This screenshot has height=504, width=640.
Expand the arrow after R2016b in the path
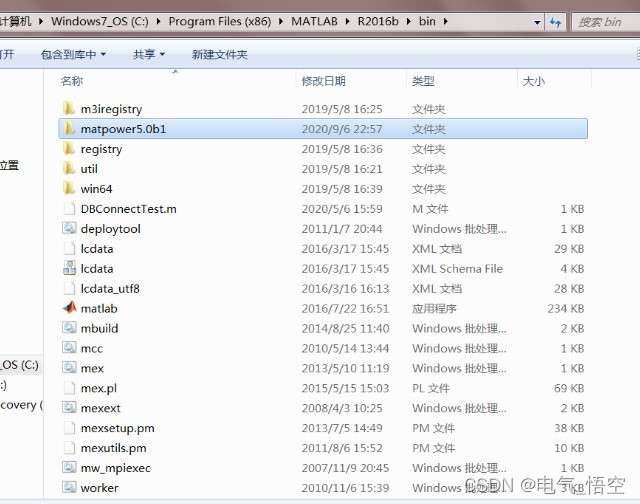coord(408,21)
